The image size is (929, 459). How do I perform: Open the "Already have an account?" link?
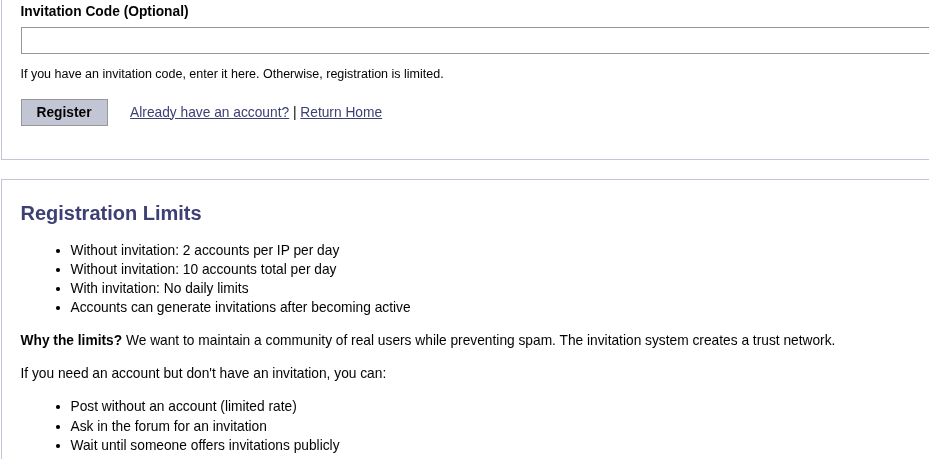point(209,112)
